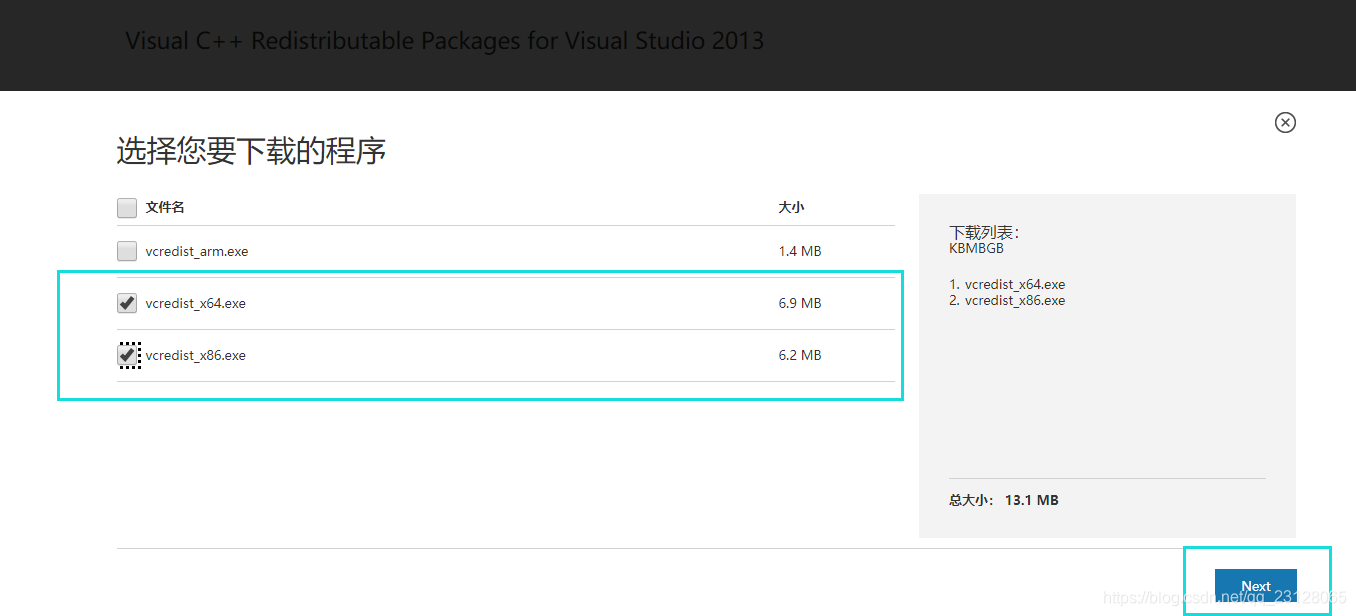This screenshot has width=1356, height=616.
Task: Toggle the select-all checkbox beside 文件名
Action: [x=127, y=208]
